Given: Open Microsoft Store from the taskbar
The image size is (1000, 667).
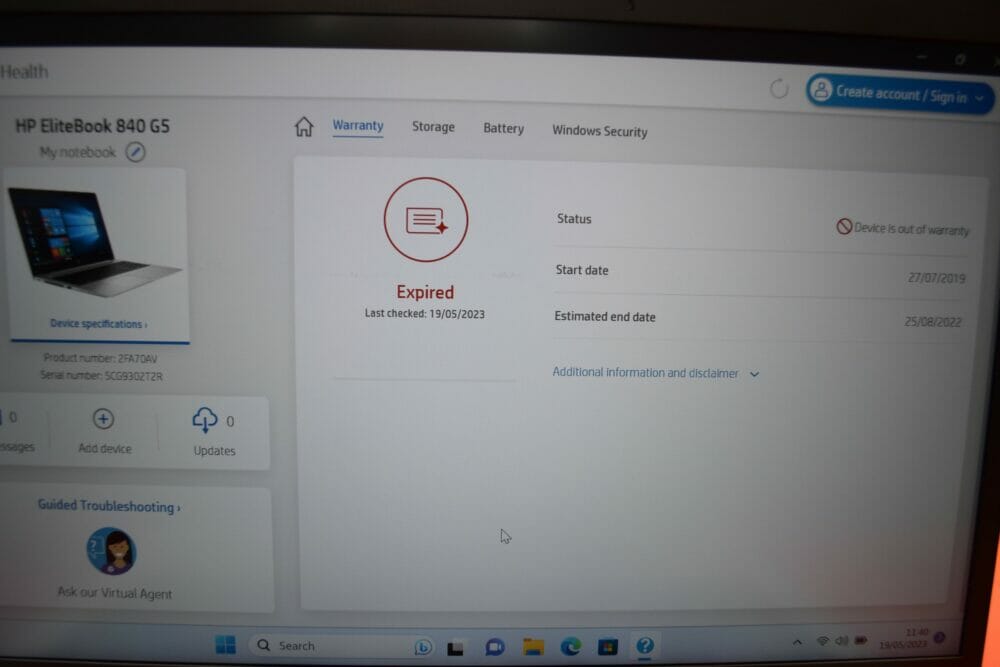Looking at the screenshot, I should [x=607, y=647].
